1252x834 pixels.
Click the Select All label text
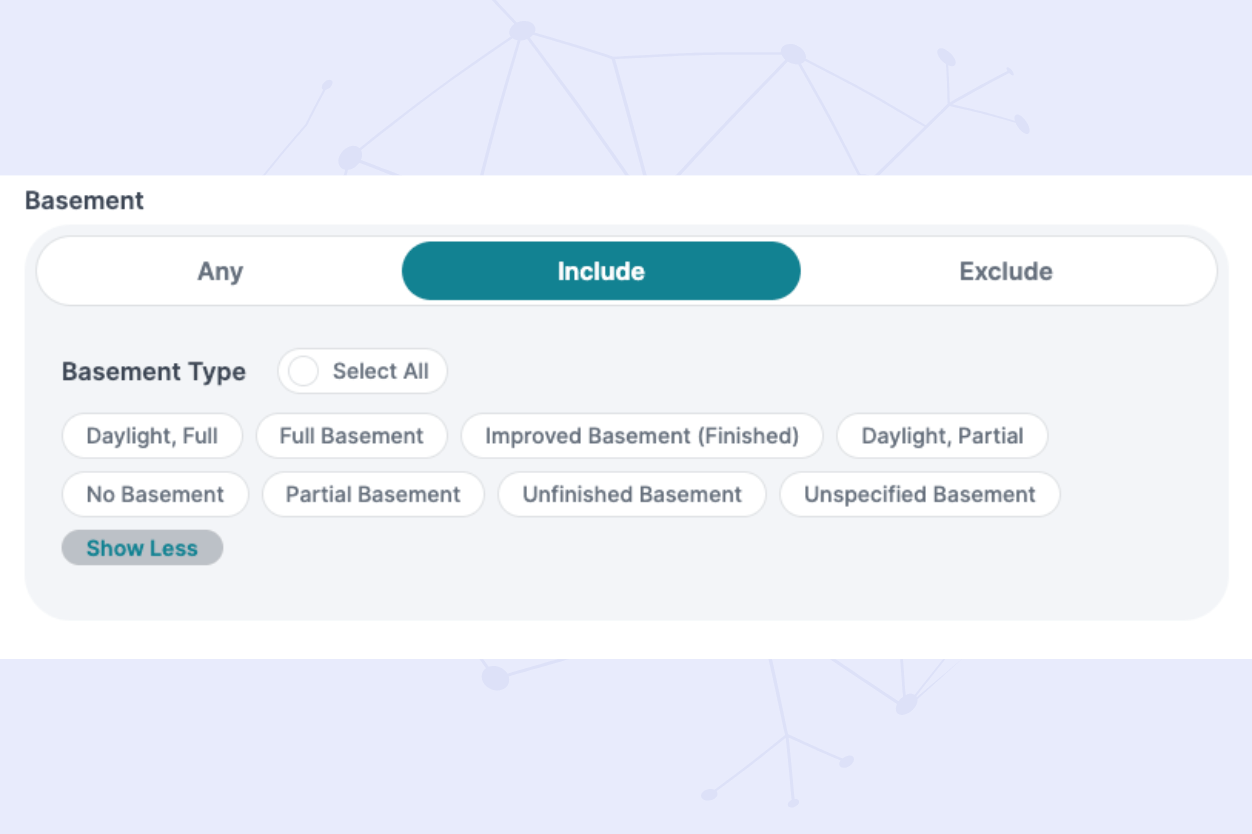[x=380, y=371]
